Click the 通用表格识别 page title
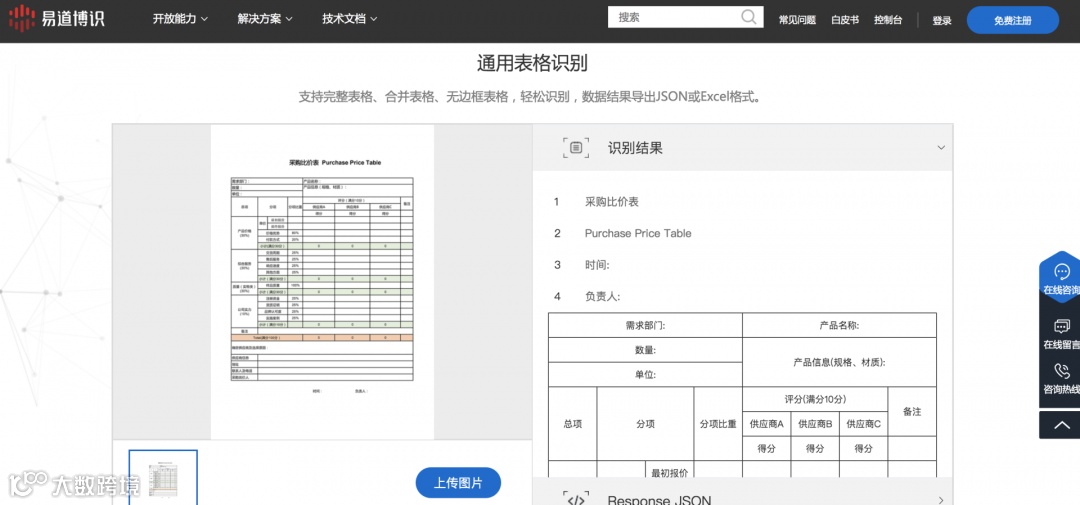This screenshot has height=505, width=1080. [x=532, y=63]
